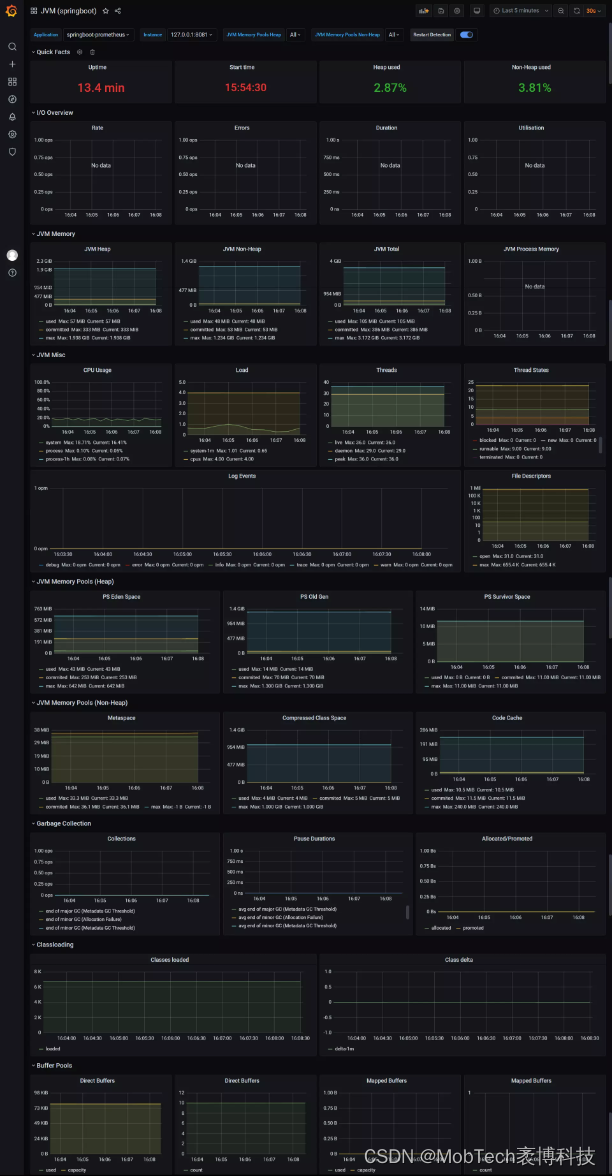This screenshot has width=612, height=1176.
Task: Collapse the Garbage Collection row
Action: point(62,824)
